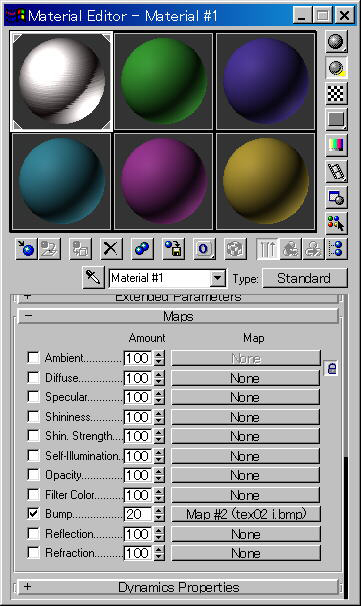Select the green material sample slot

coord(163,81)
